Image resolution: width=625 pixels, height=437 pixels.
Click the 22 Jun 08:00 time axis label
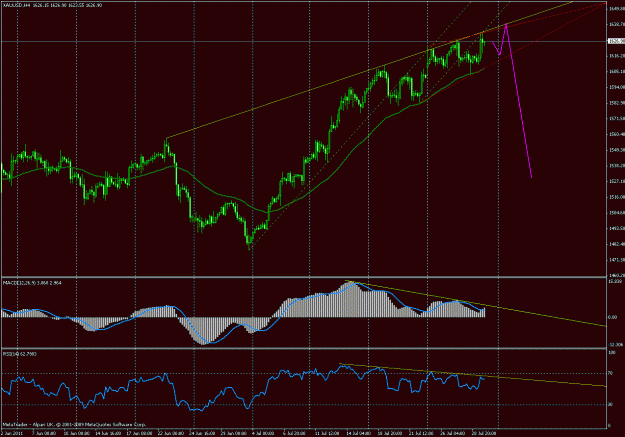(171, 433)
